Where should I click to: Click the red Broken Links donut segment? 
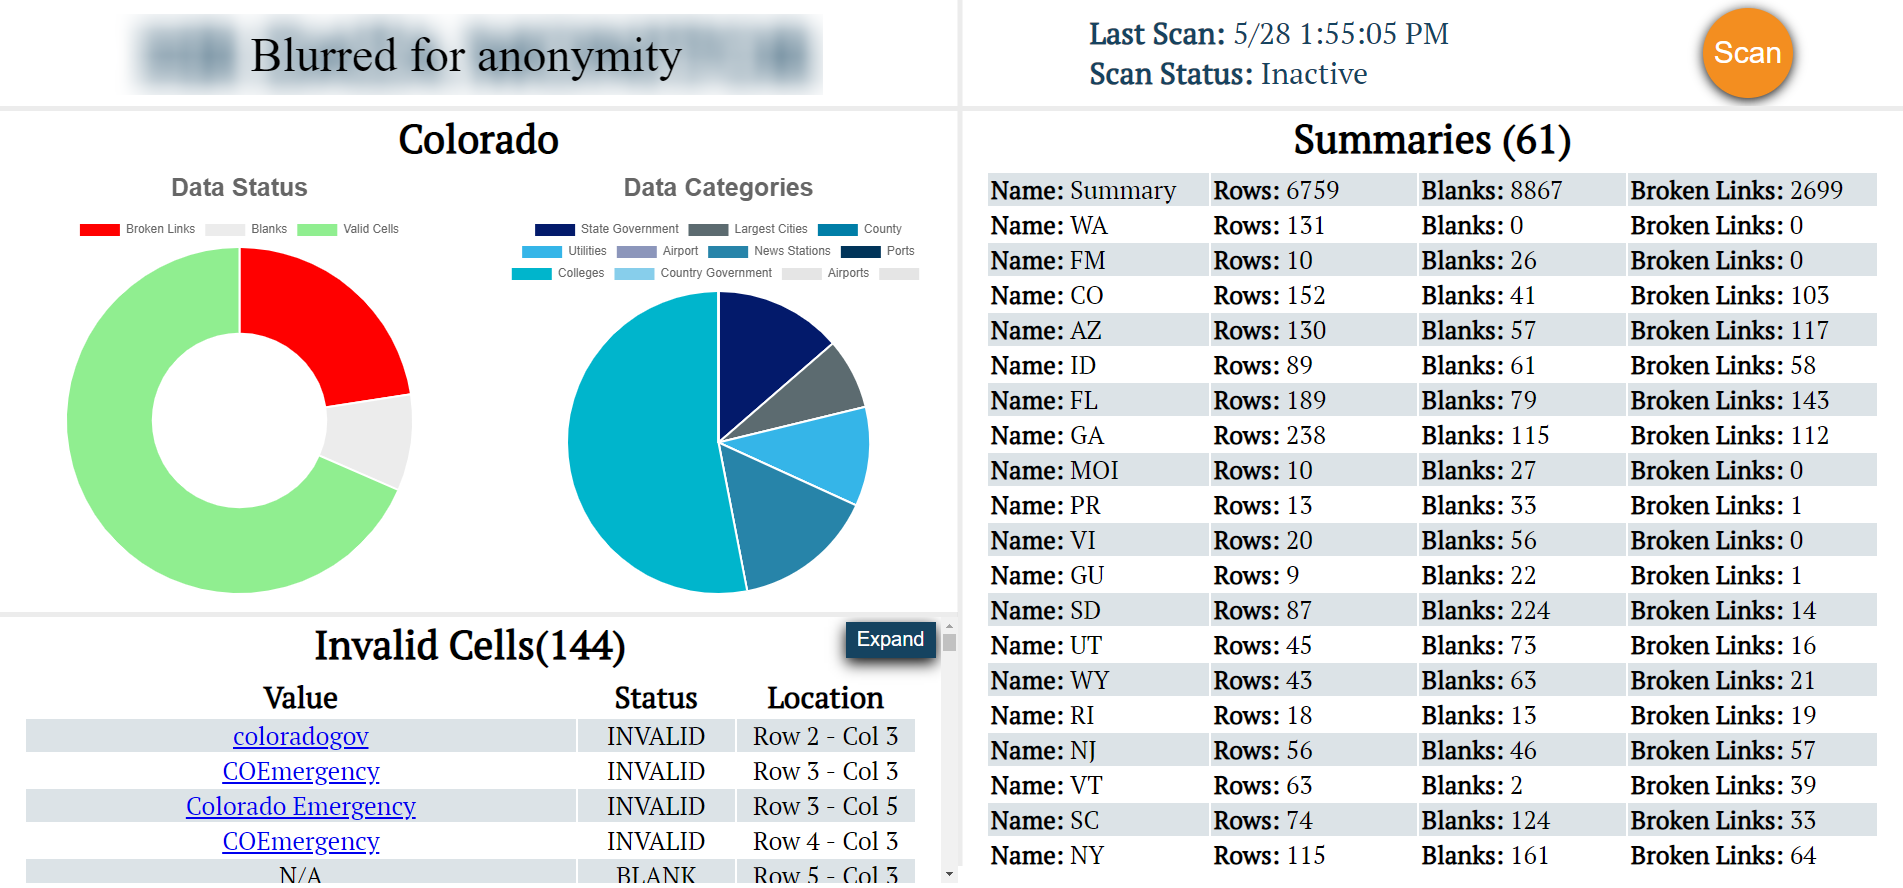[320, 320]
